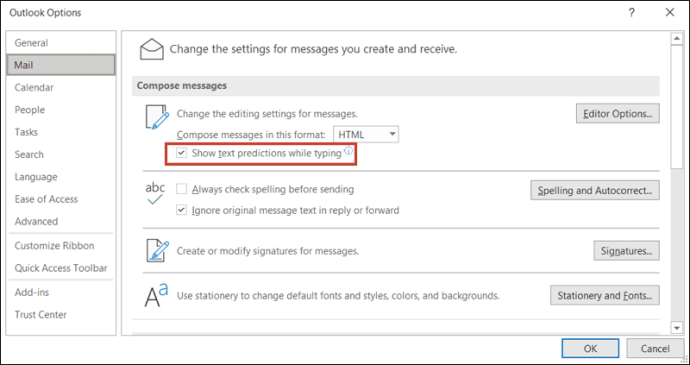Open the Add-ins category
The width and height of the screenshot is (690, 365).
coord(61,292)
